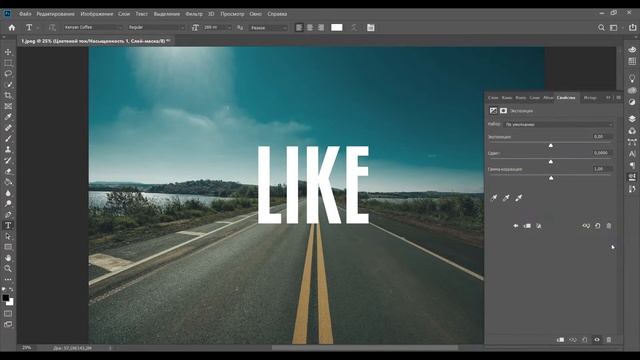640x360 pixels.
Task: Open the font style Regular dropdown
Action: point(156,27)
